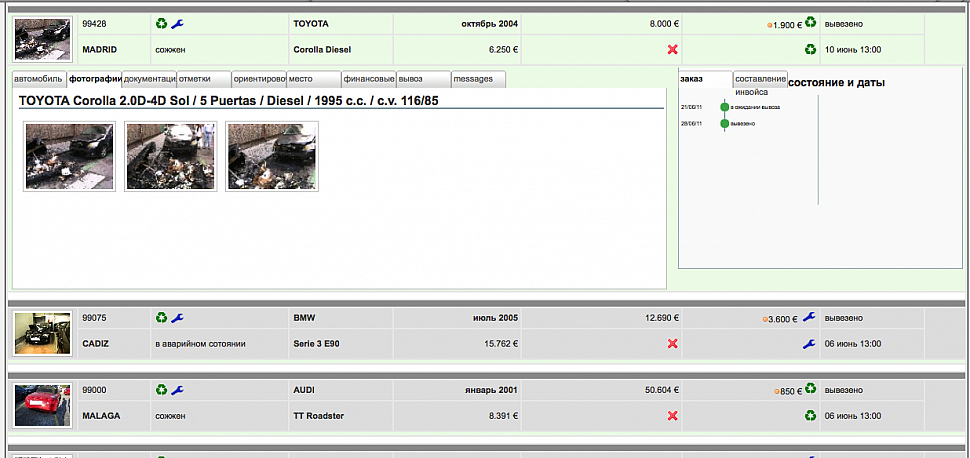The width and height of the screenshot is (970, 458).
Task: Open the third Toyota photo thumbnail
Action: tap(272, 156)
